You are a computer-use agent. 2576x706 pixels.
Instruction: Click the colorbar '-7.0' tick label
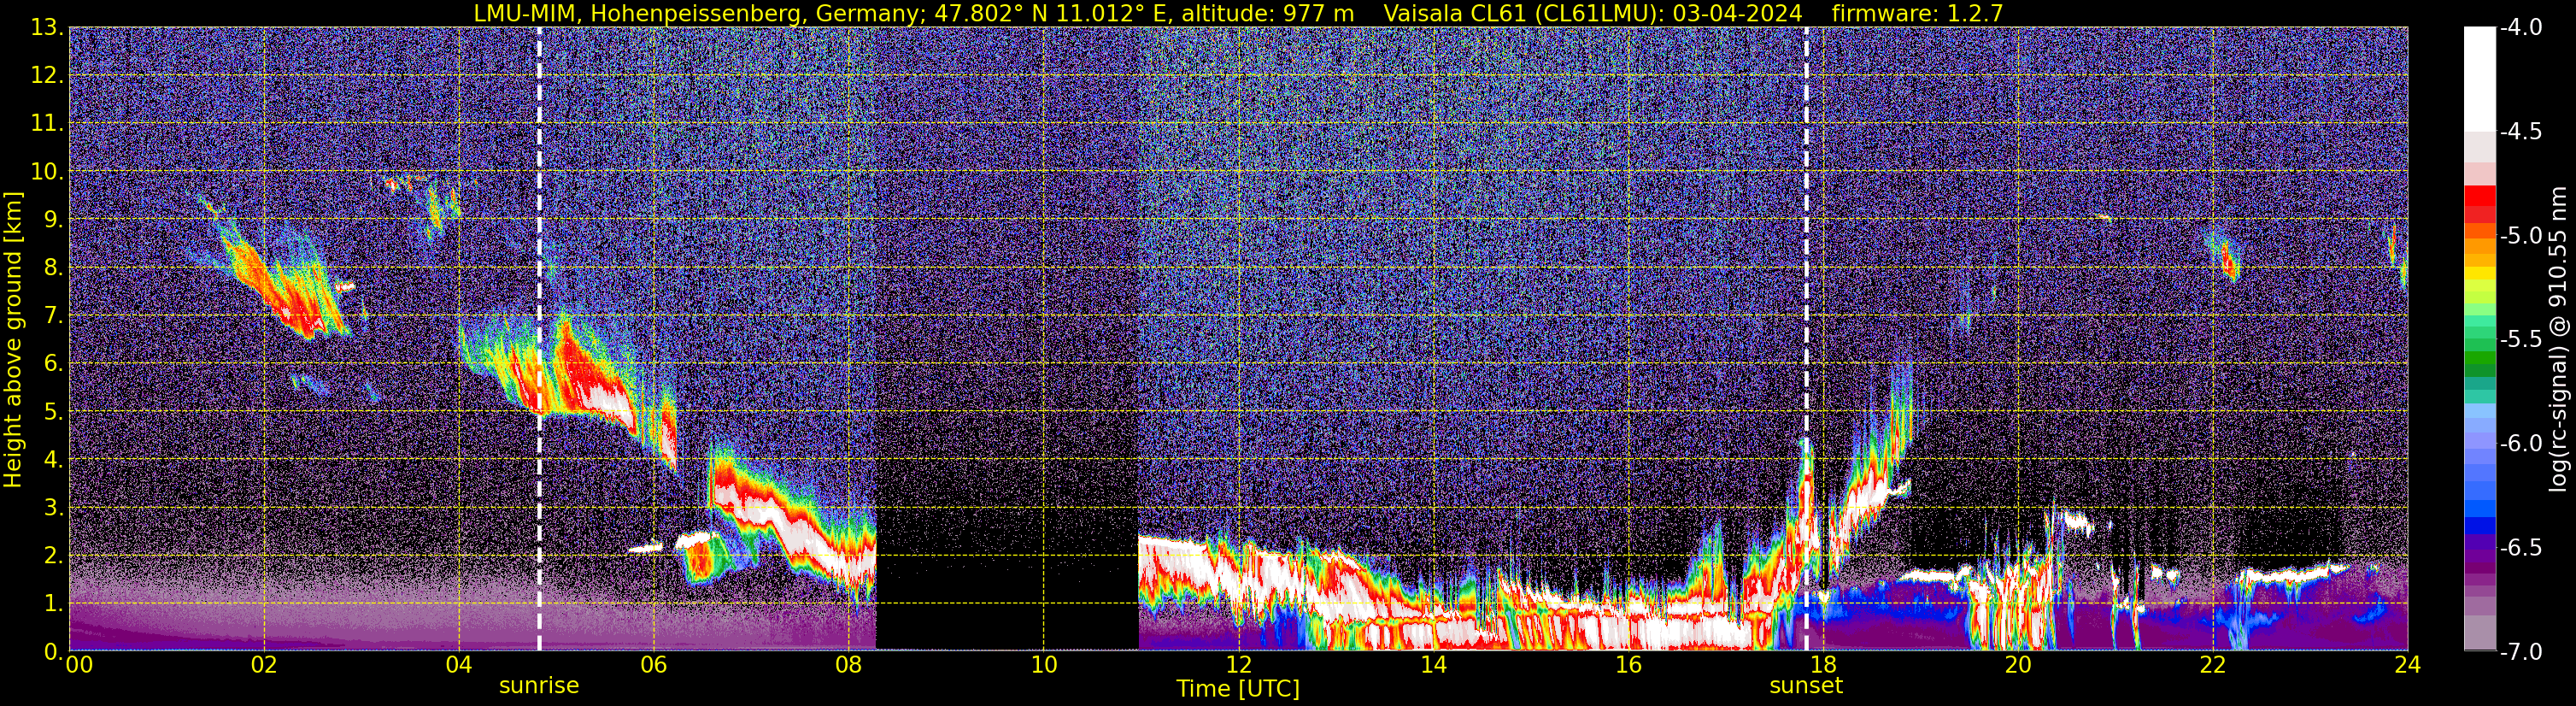tap(2520, 652)
